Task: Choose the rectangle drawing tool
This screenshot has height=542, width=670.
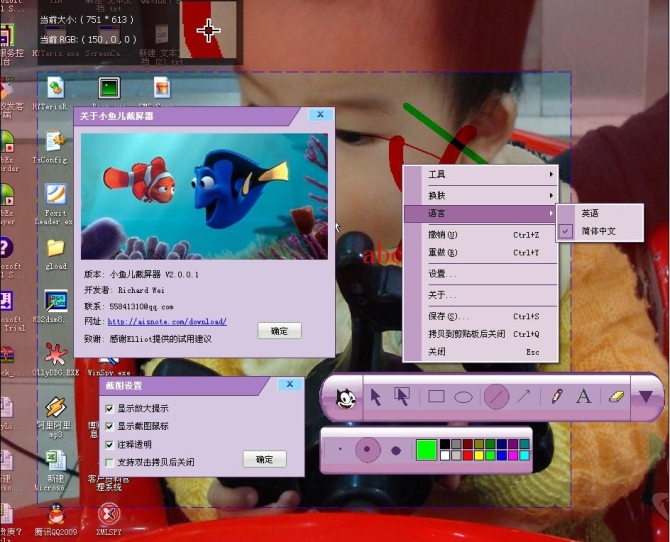Action: point(436,397)
